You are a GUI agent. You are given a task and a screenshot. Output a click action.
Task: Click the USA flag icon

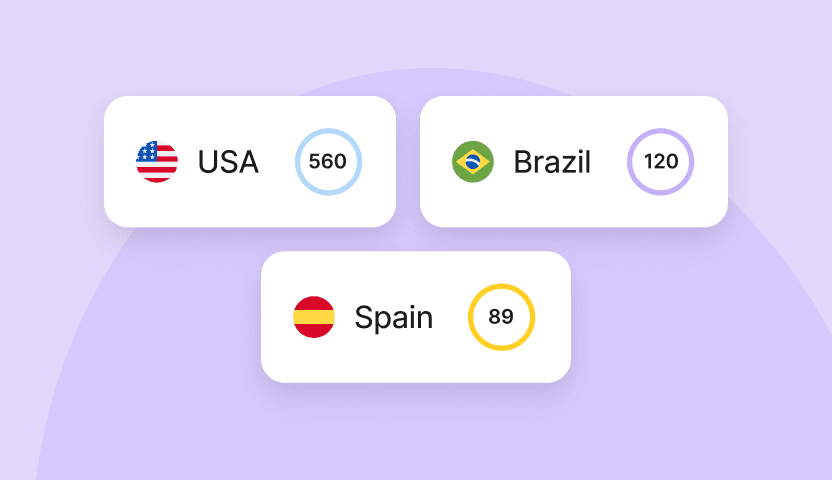[157, 162]
